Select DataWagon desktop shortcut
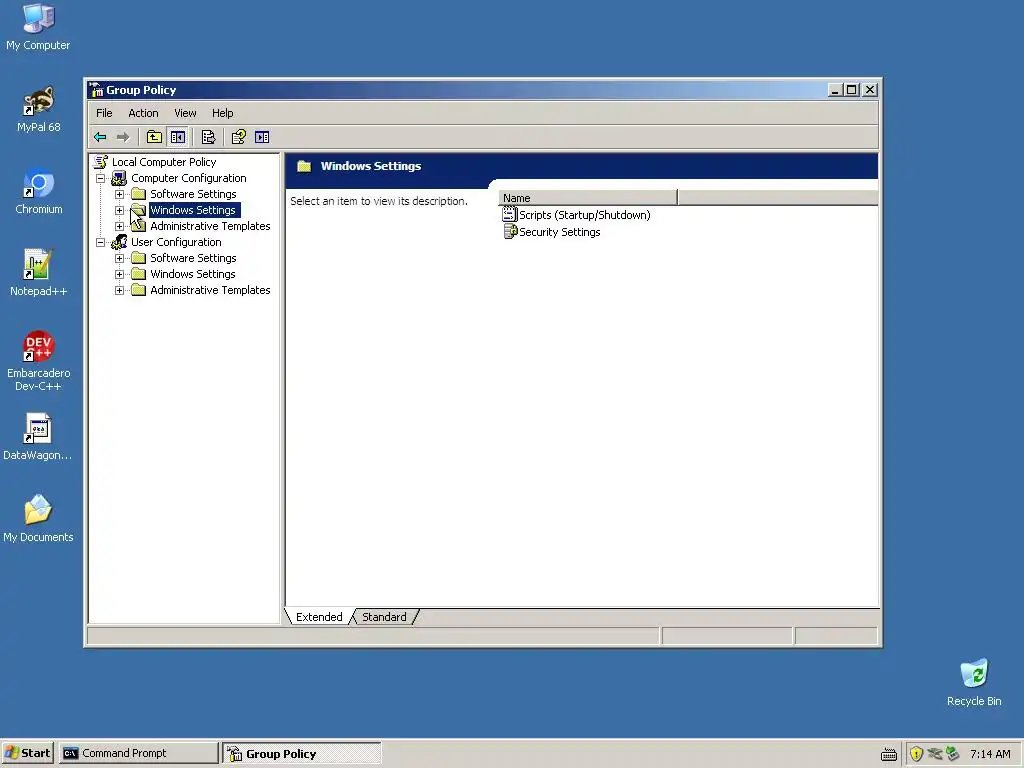The width and height of the screenshot is (1024, 768). click(x=38, y=438)
